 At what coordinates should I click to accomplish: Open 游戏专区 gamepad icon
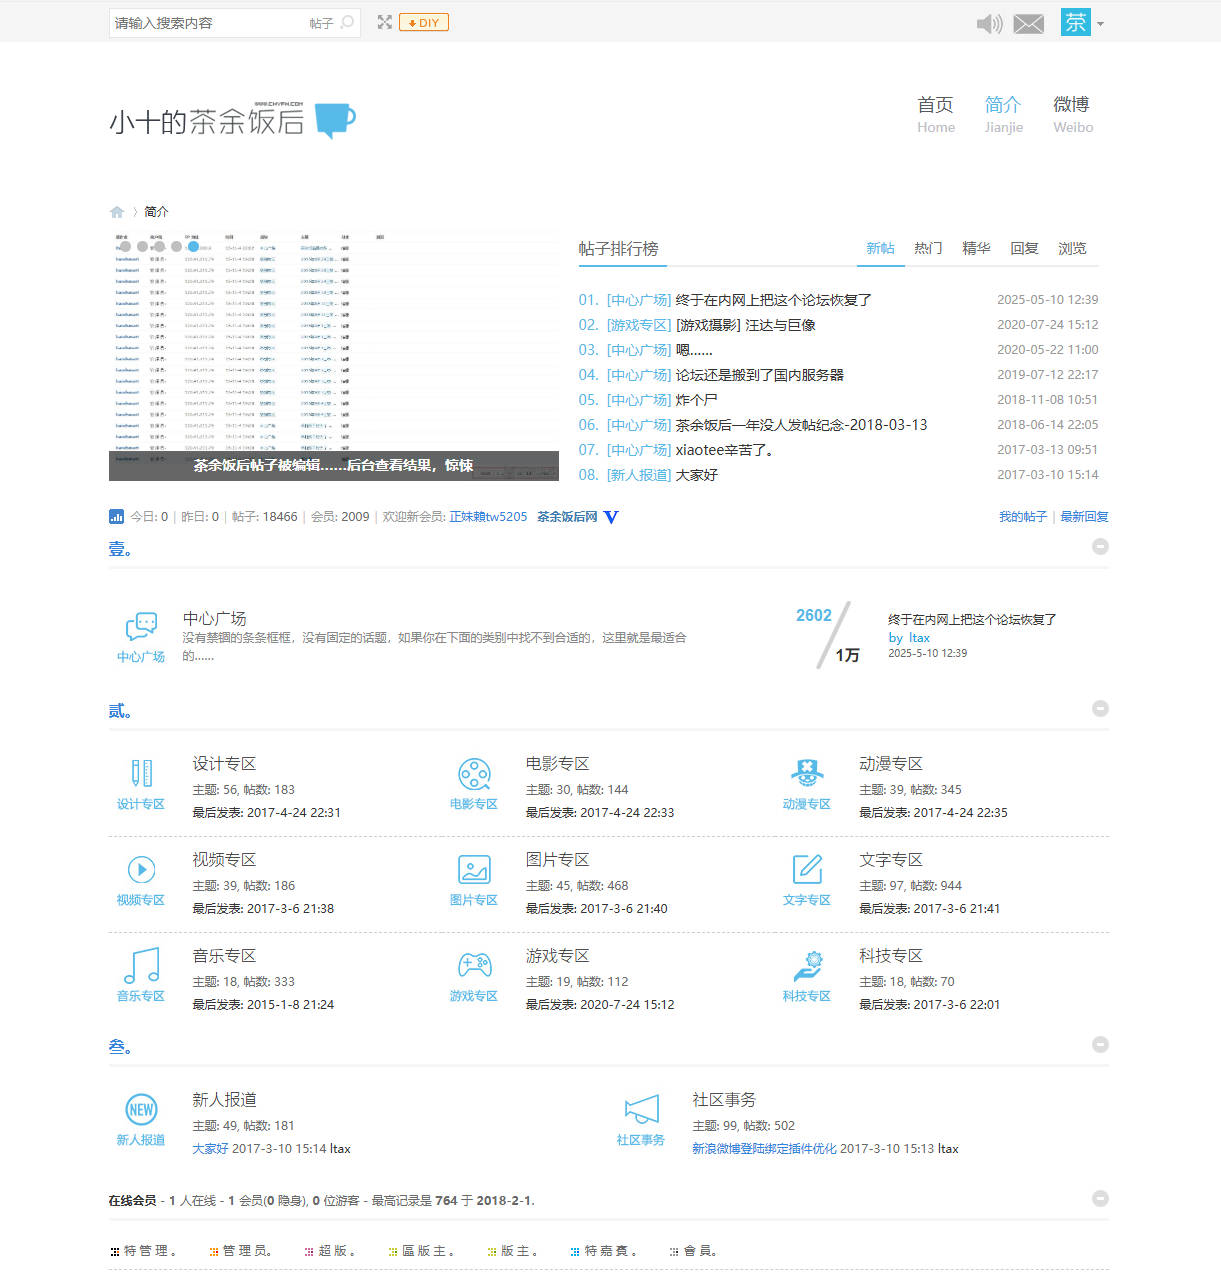pyautogui.click(x=474, y=966)
